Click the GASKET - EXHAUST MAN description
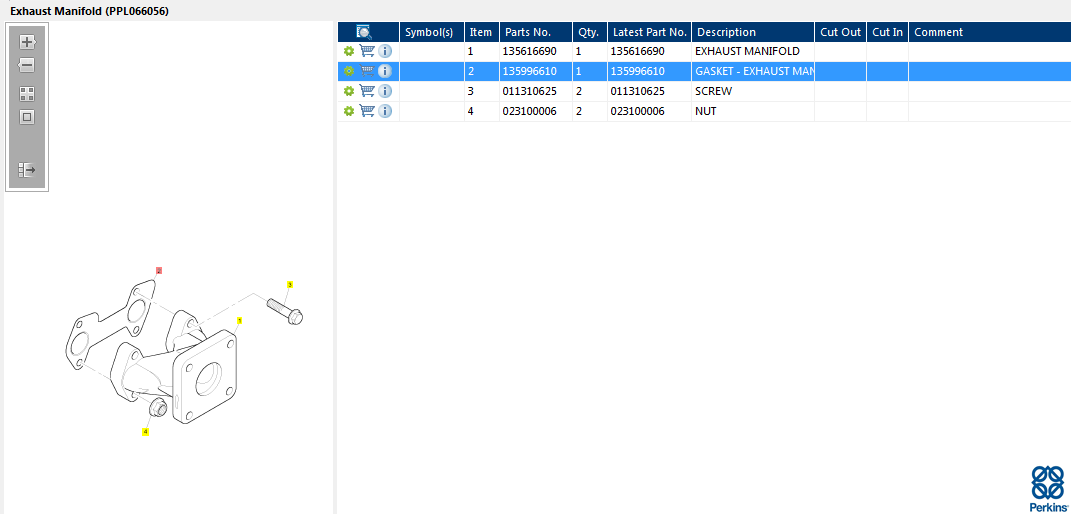The width and height of the screenshot is (1071, 514). pos(754,71)
